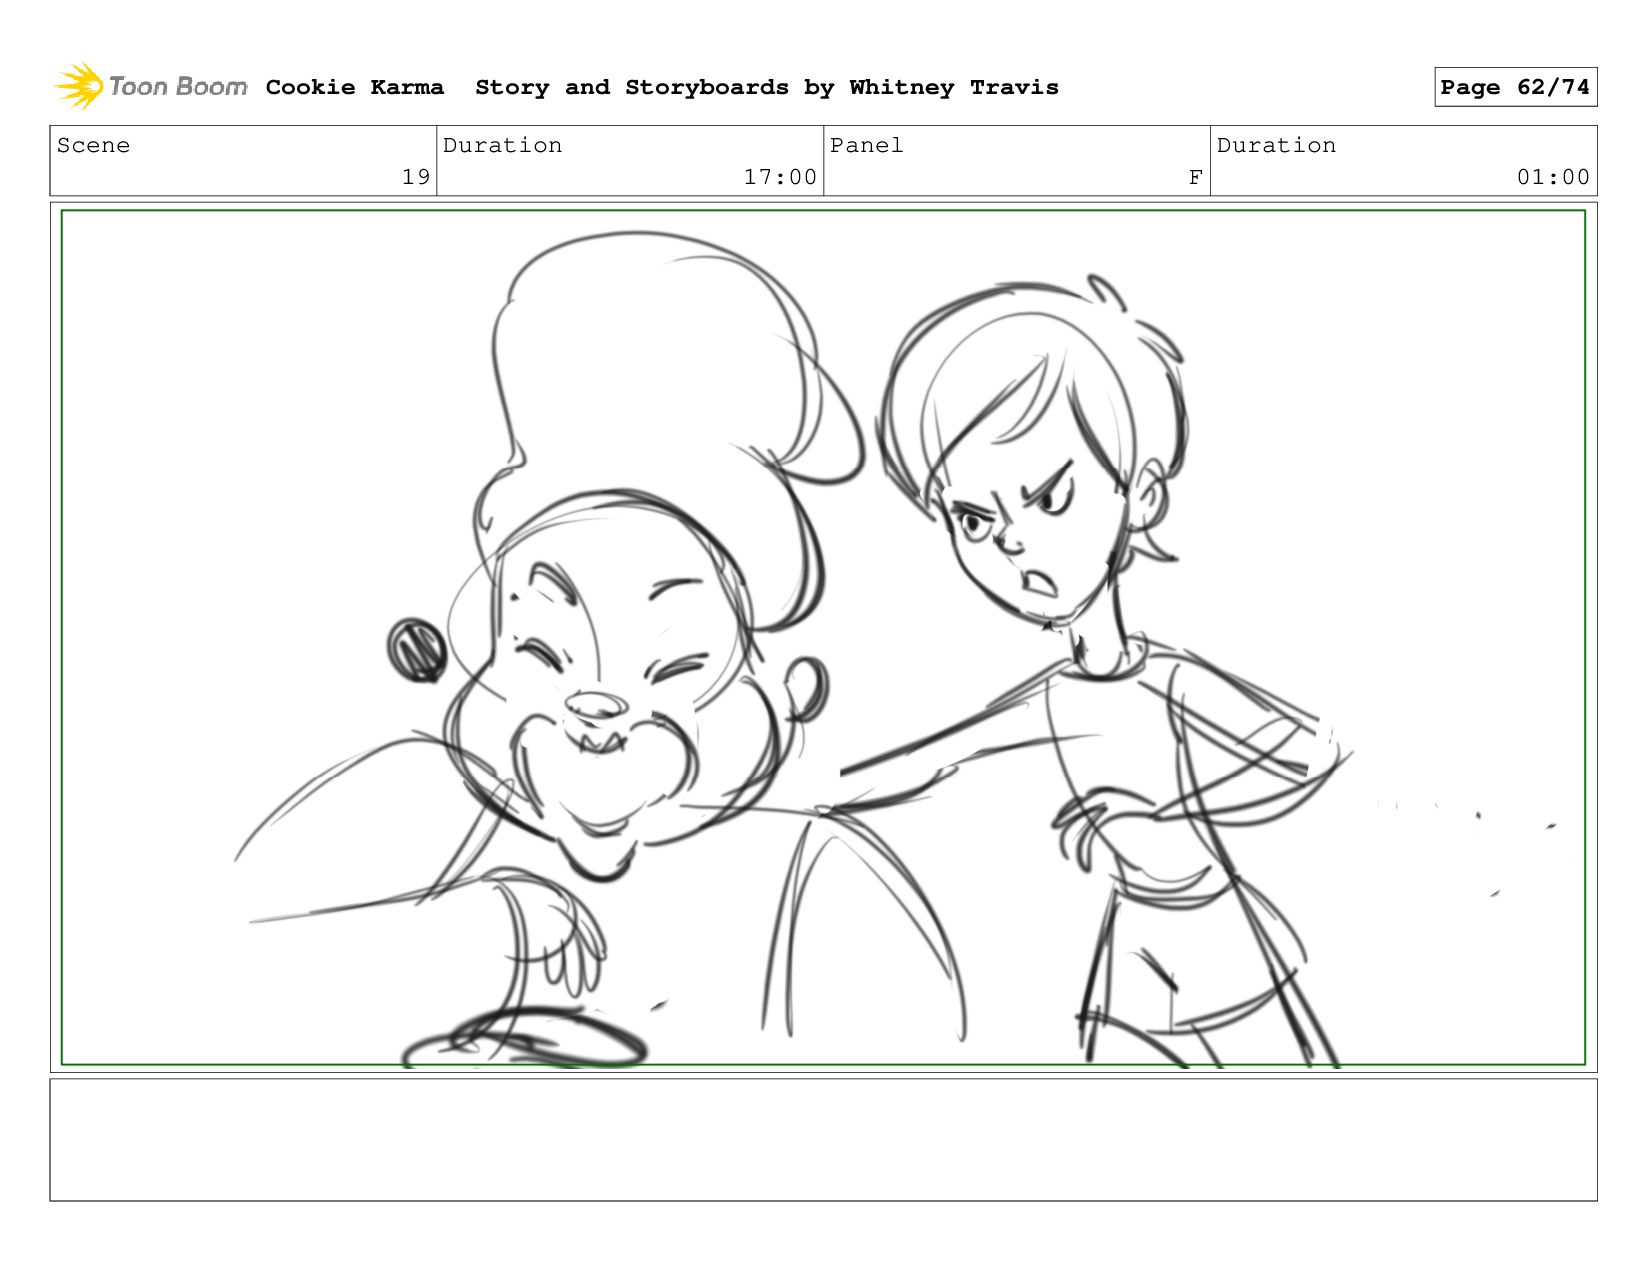The image size is (1648, 1276).
Task: Click the 'Page 62/74' box
Action: (1515, 87)
